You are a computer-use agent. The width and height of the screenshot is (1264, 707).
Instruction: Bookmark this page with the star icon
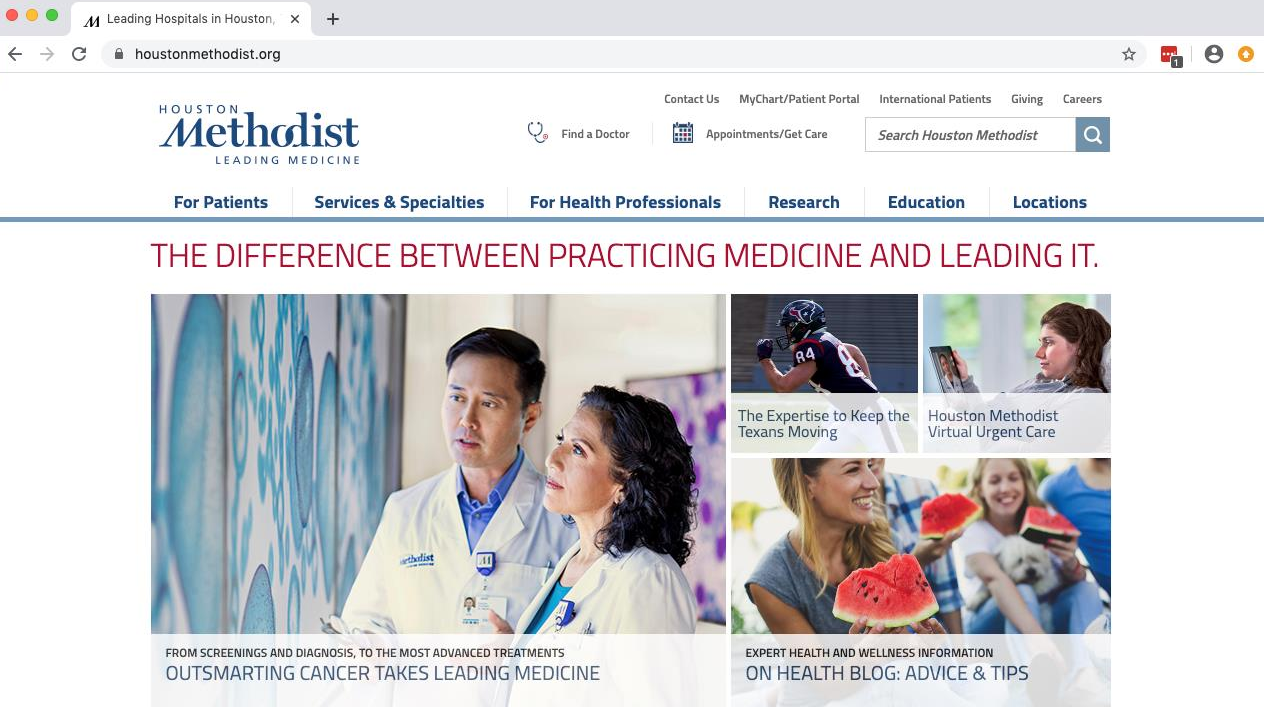point(1129,54)
